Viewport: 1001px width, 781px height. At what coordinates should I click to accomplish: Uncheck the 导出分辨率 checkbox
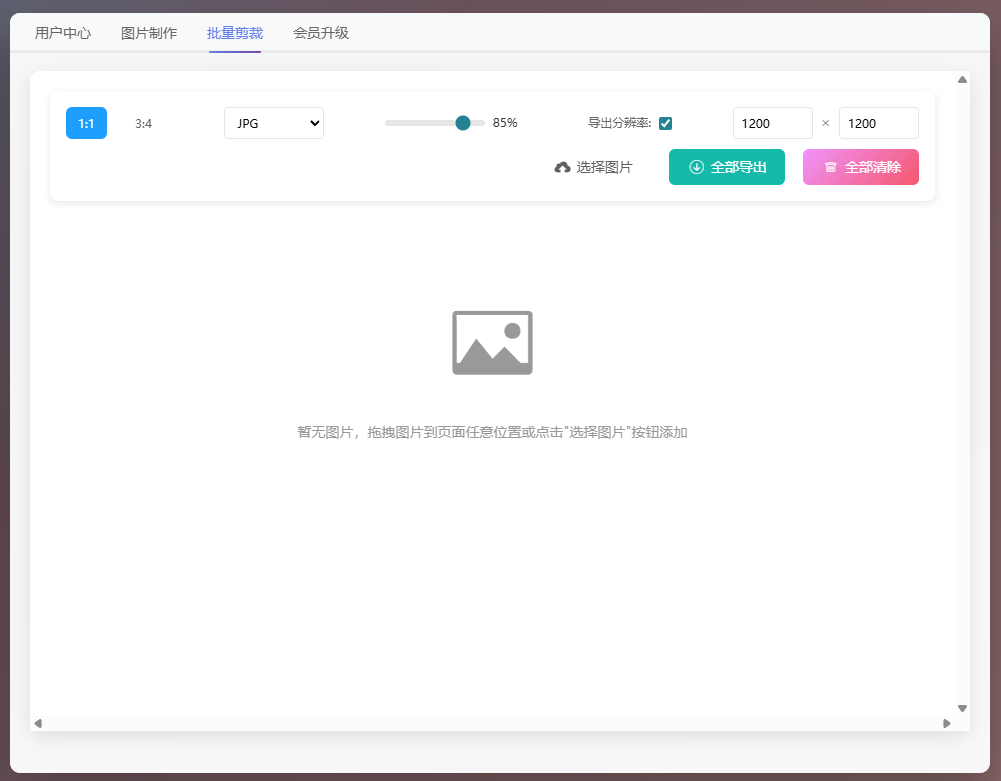tap(666, 122)
